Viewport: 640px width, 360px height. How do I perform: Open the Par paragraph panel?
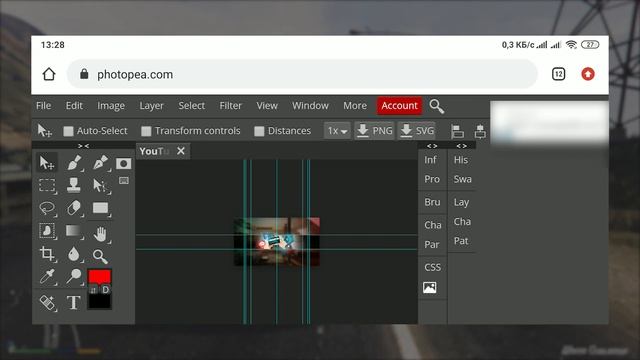tap(432, 244)
